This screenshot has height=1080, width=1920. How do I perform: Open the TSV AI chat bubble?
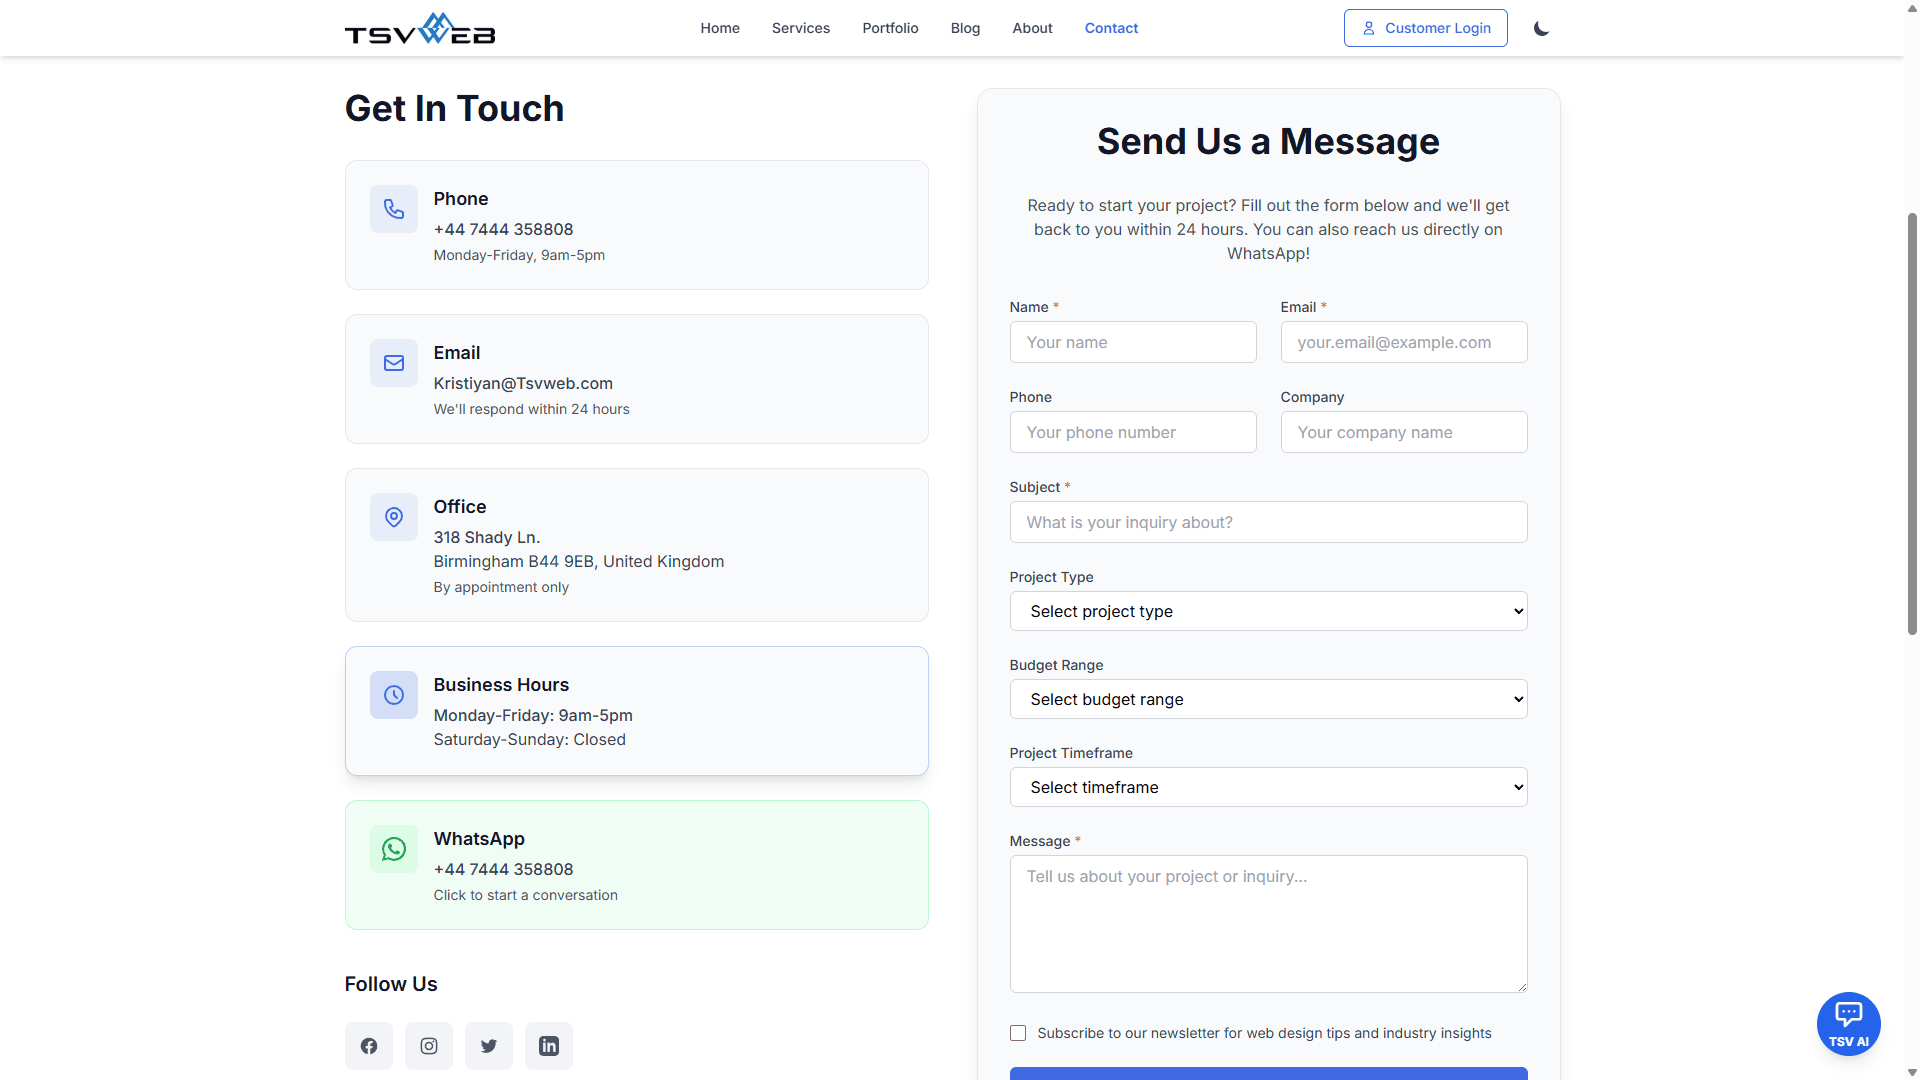1848,1023
